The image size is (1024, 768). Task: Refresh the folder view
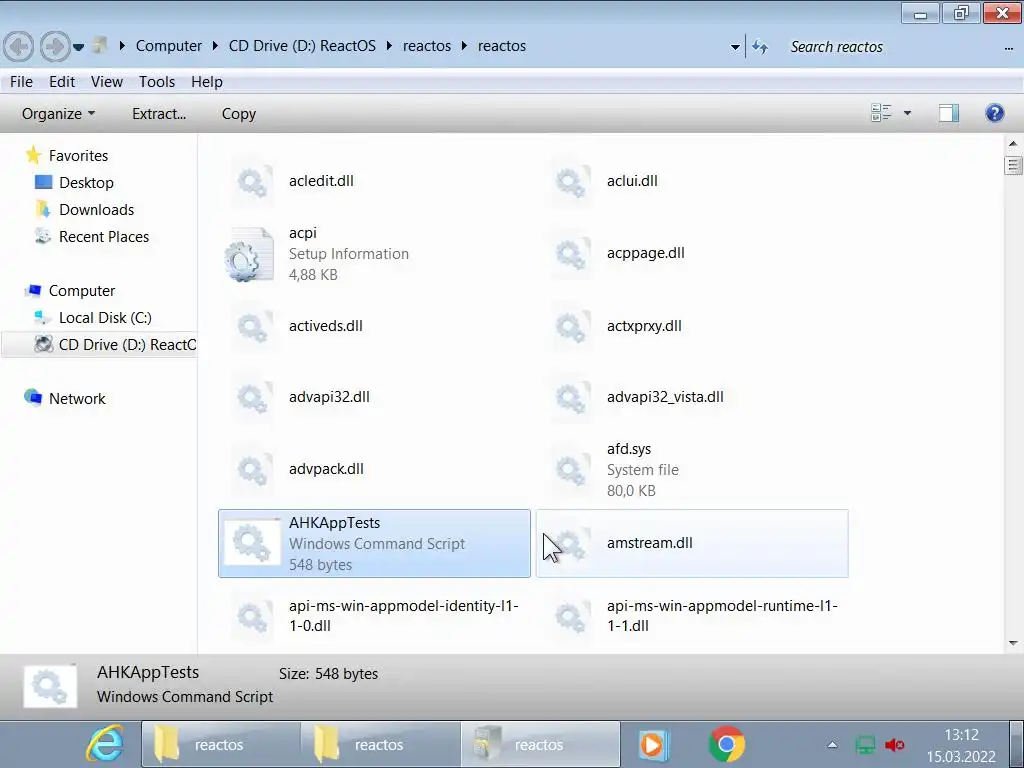(760, 47)
